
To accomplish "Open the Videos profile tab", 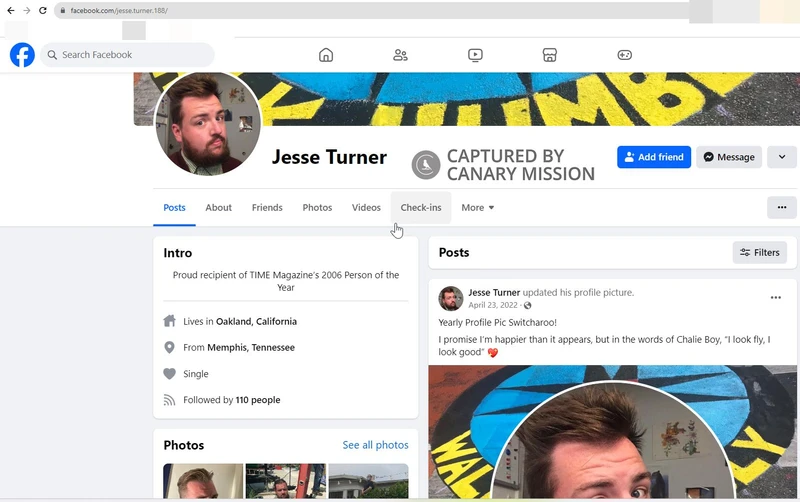I will [366, 208].
